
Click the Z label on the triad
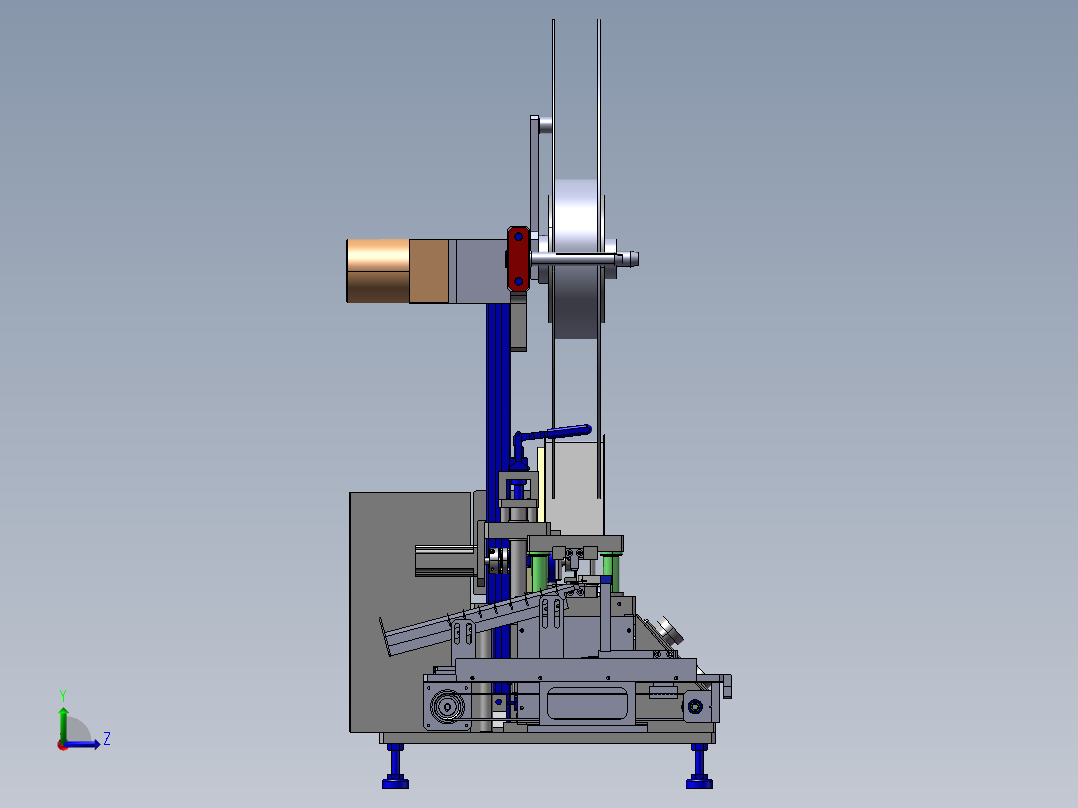[x=107, y=739]
